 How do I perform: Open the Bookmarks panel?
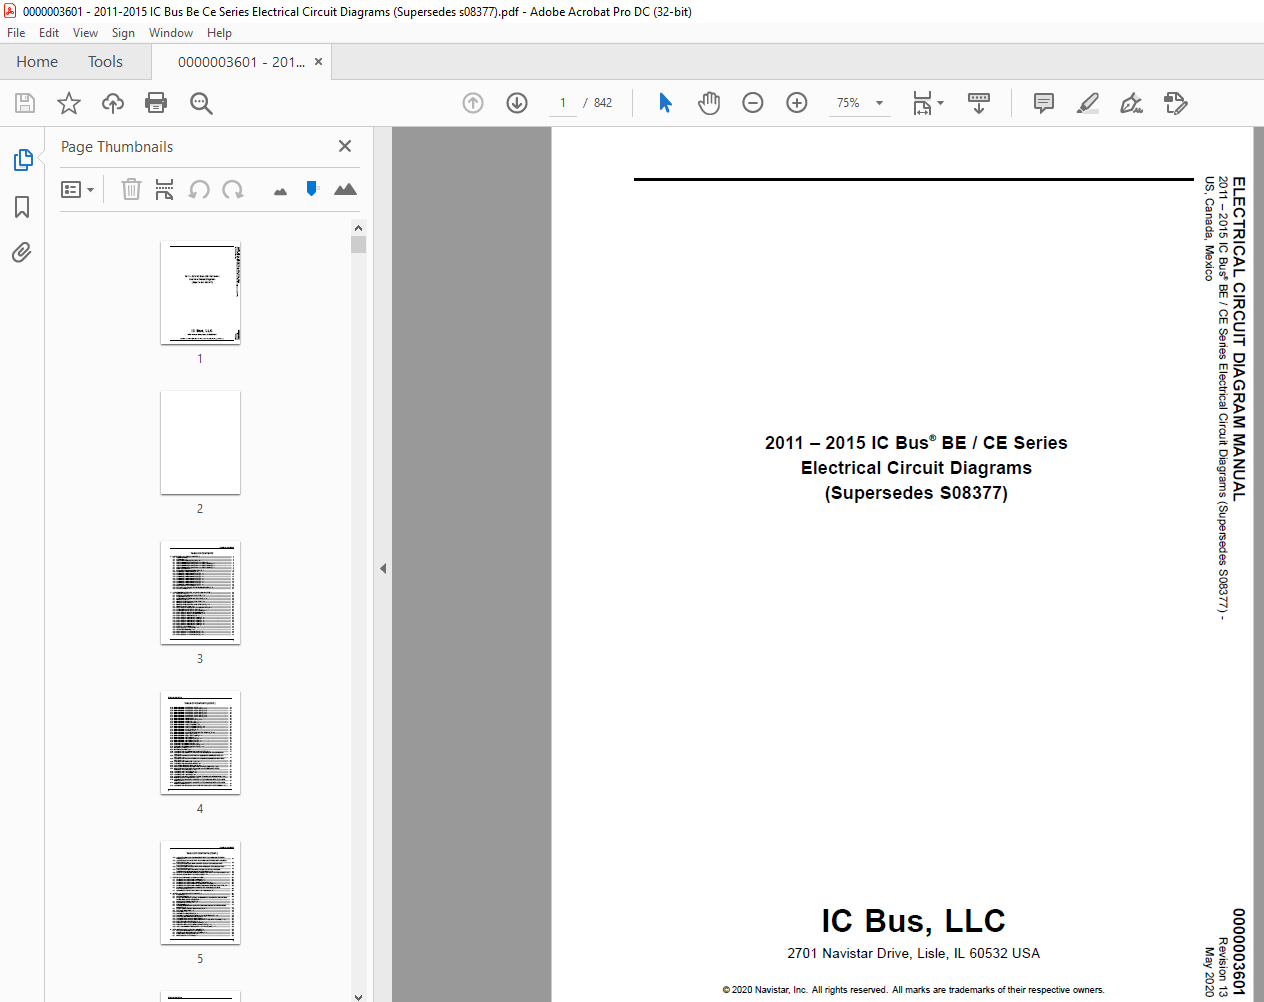(x=22, y=207)
